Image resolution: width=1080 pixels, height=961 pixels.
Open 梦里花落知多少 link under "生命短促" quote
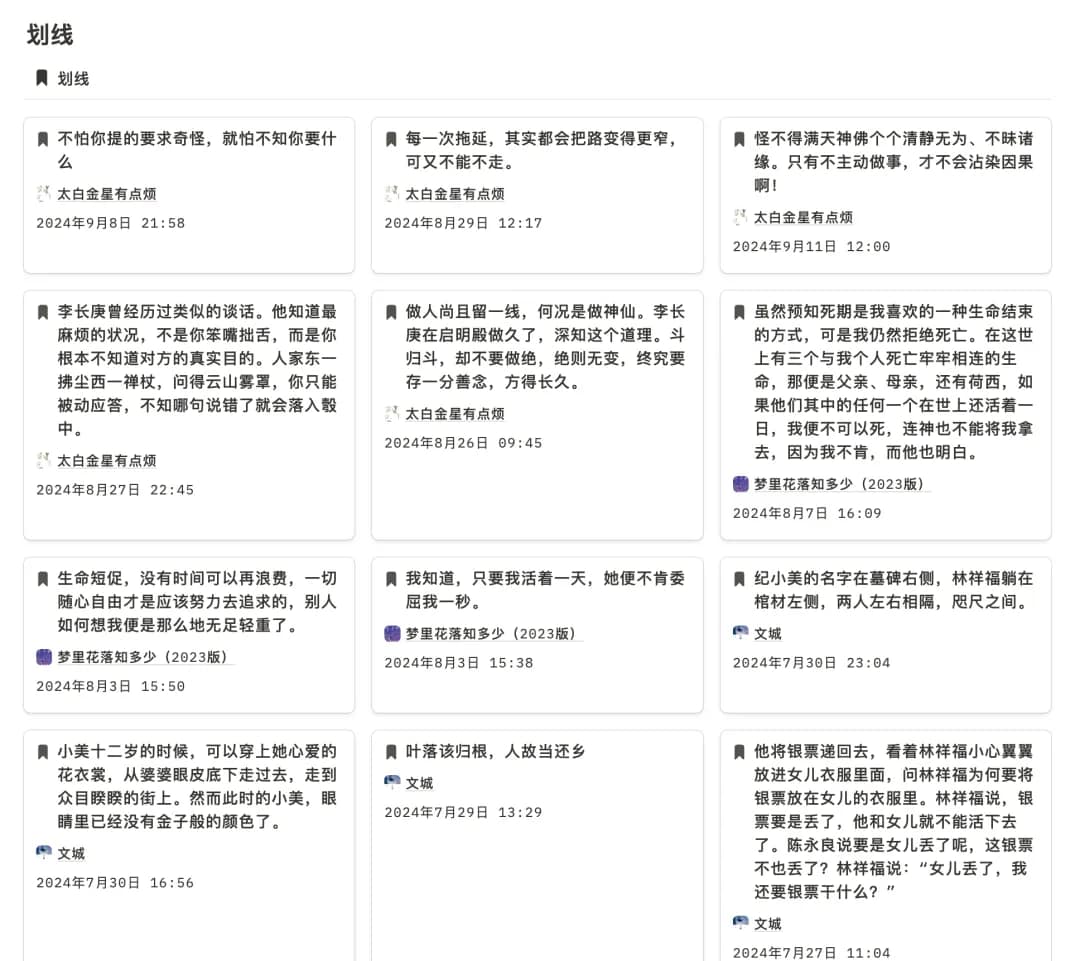pyautogui.click(x=144, y=657)
